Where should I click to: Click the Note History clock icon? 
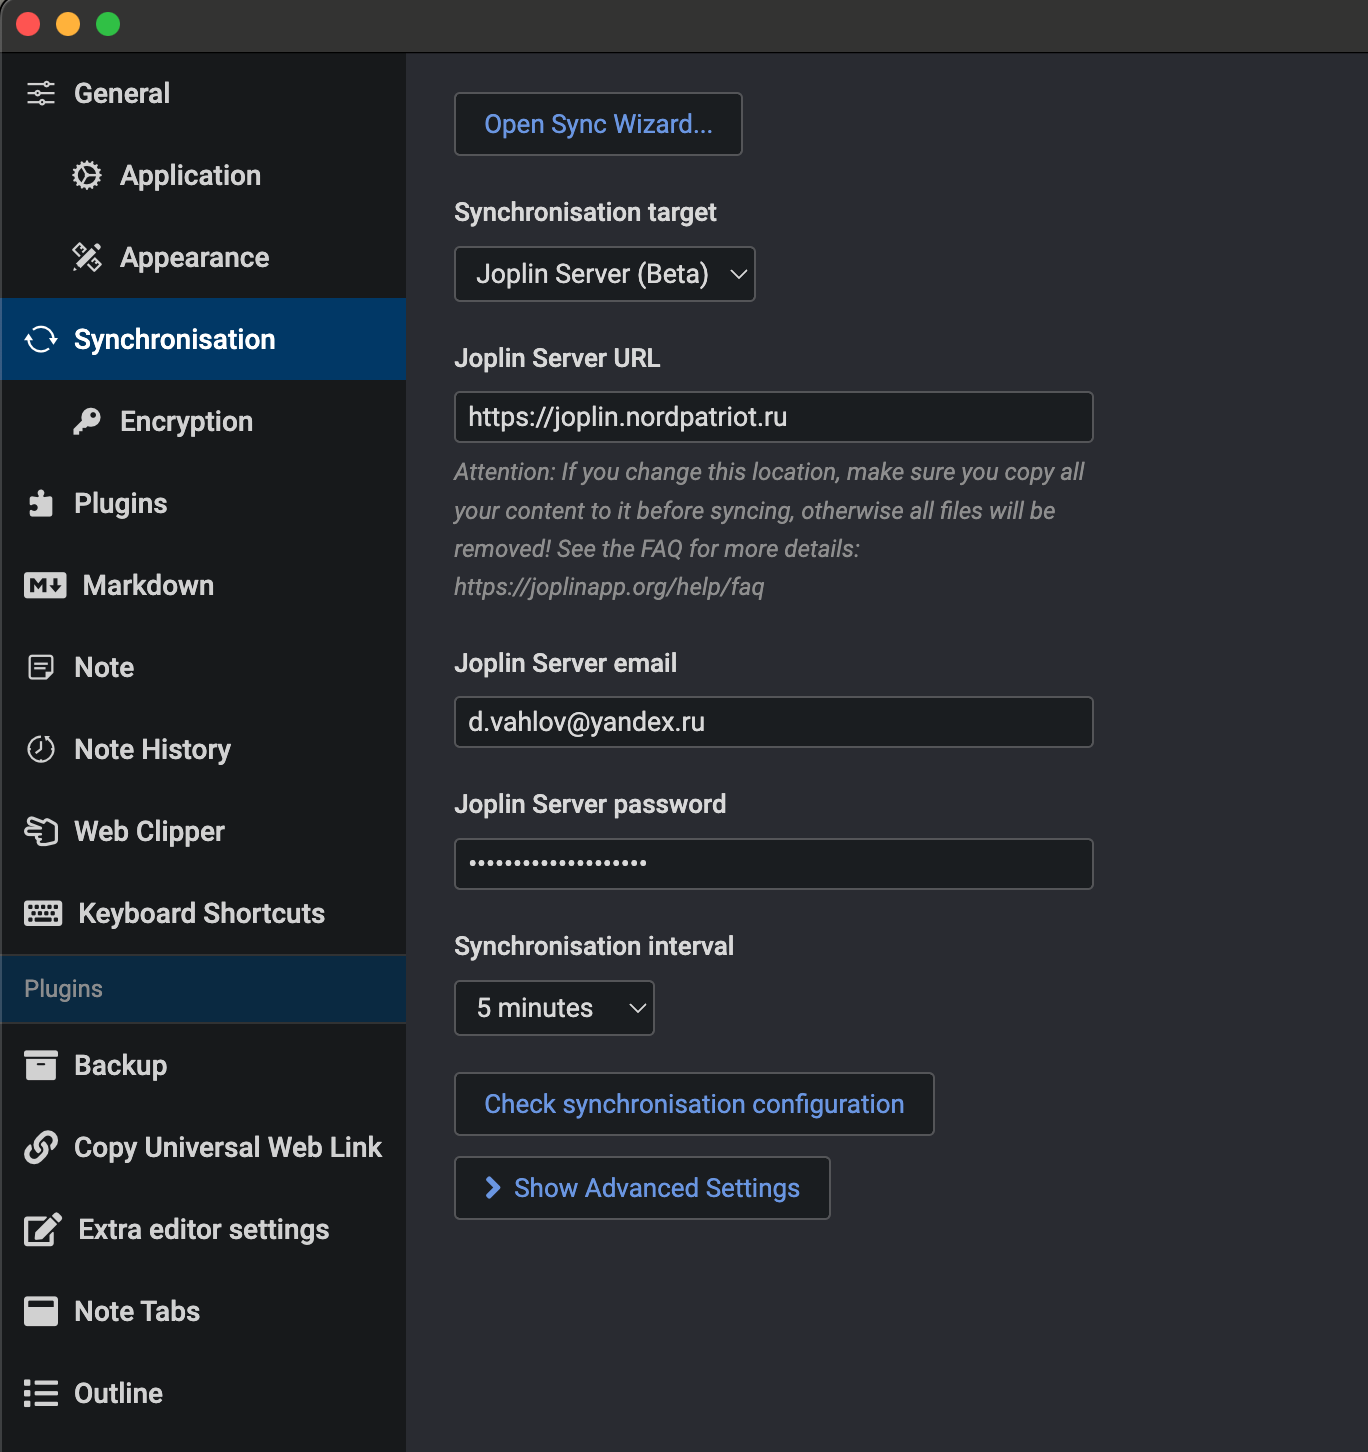(x=41, y=749)
